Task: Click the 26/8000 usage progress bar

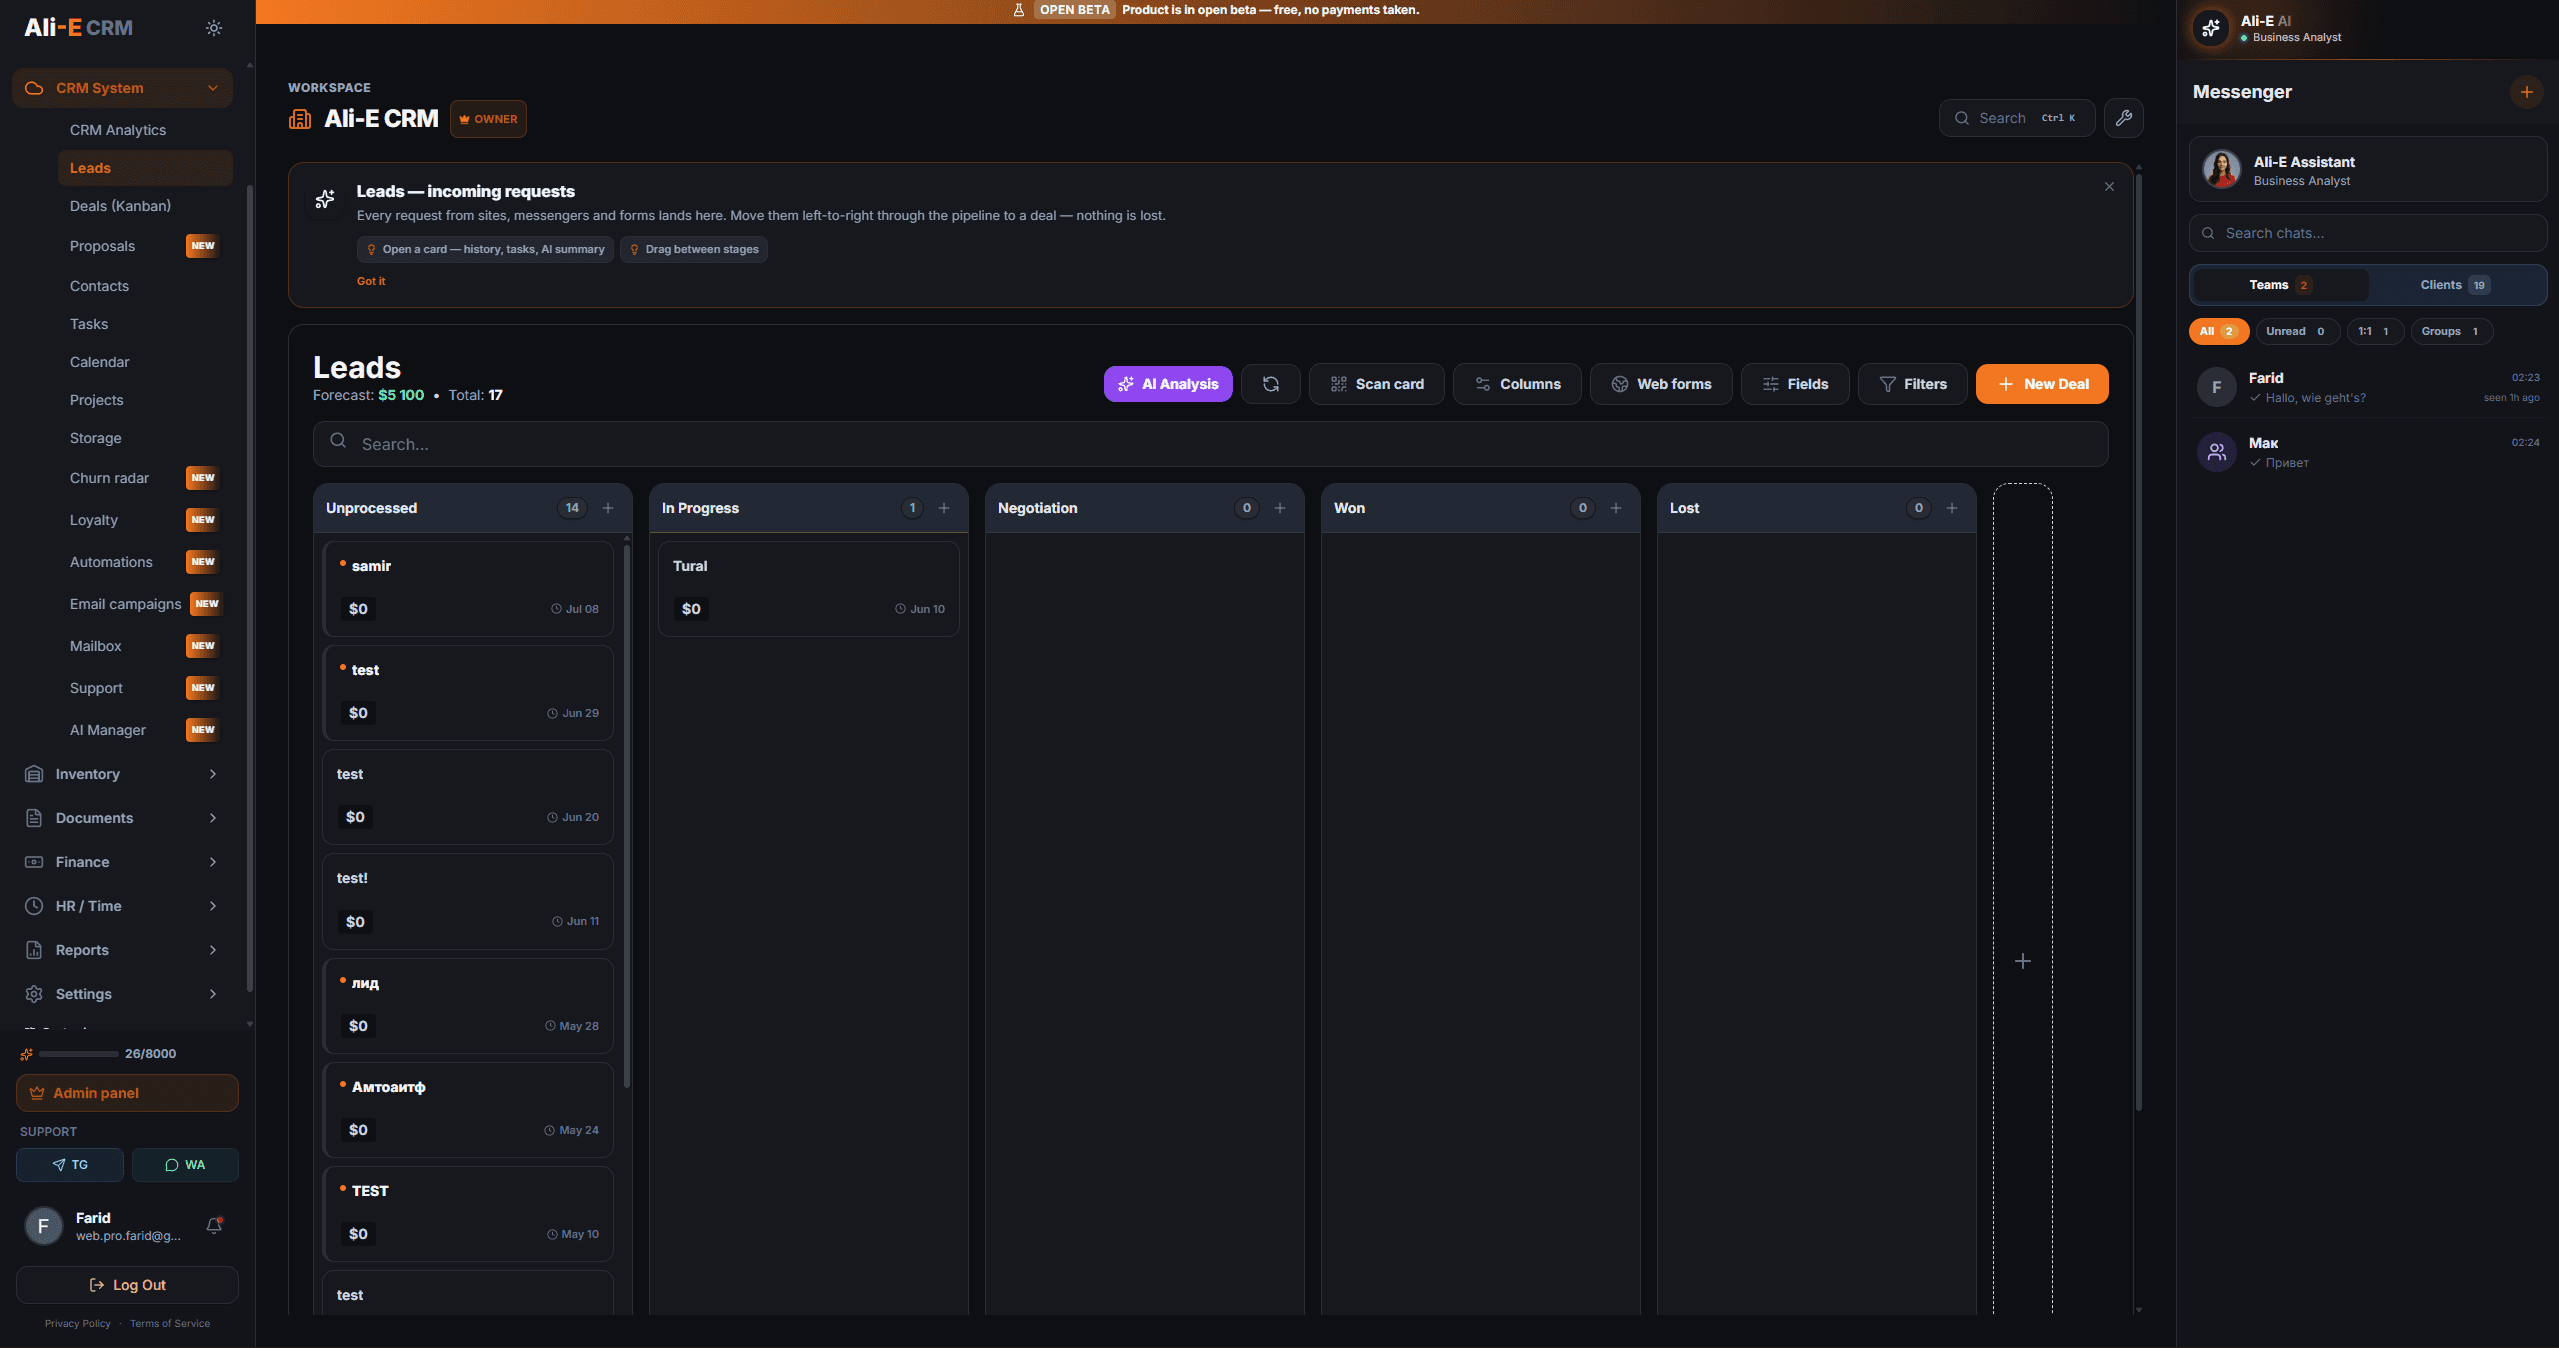Action: (79, 1054)
